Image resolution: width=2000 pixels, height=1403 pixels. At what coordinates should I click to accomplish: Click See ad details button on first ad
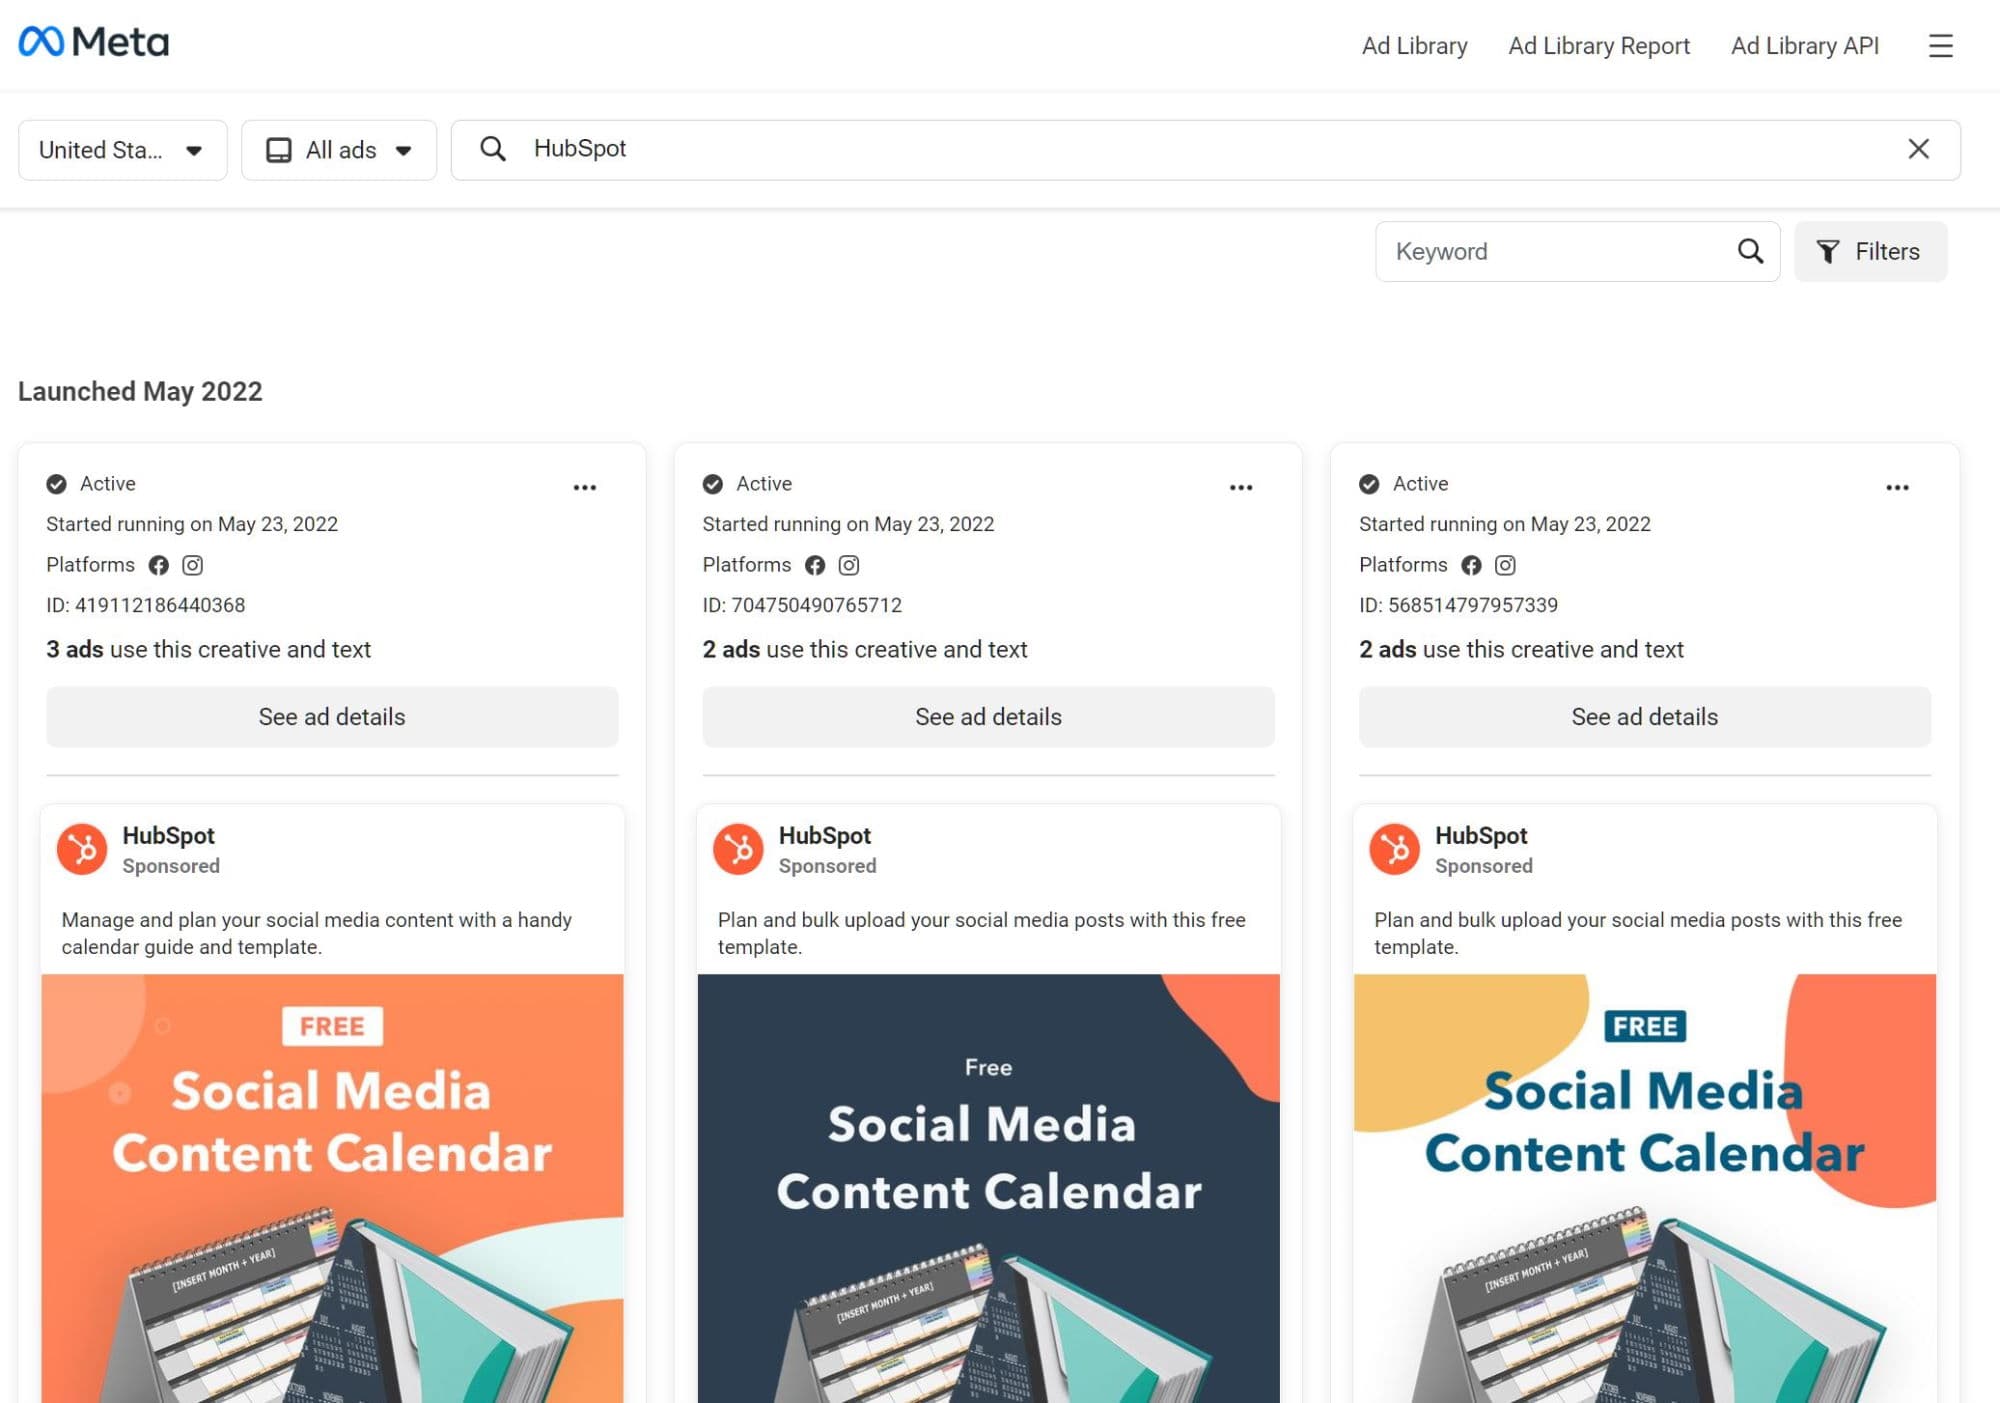(x=331, y=716)
